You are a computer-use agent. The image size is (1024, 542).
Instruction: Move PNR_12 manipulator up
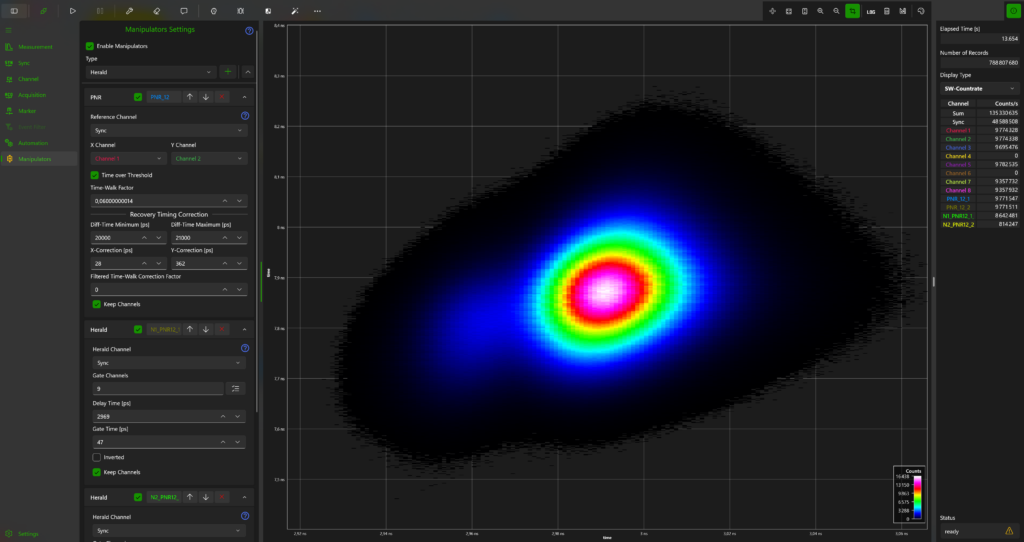(190, 97)
